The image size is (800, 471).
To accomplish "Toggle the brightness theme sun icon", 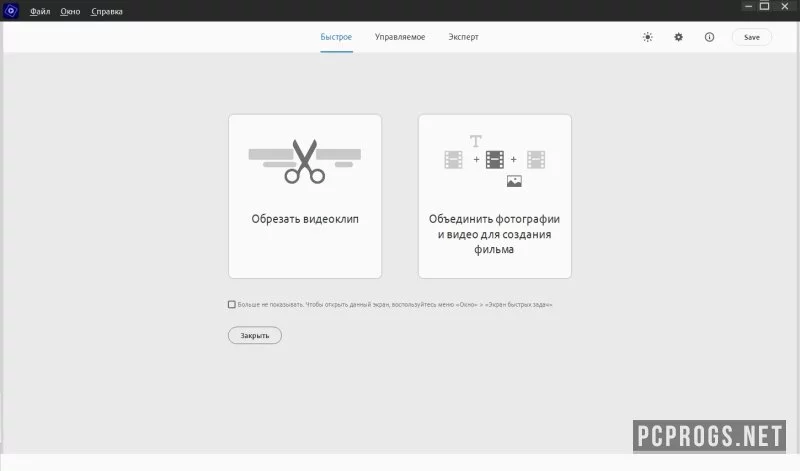I will (647, 37).
